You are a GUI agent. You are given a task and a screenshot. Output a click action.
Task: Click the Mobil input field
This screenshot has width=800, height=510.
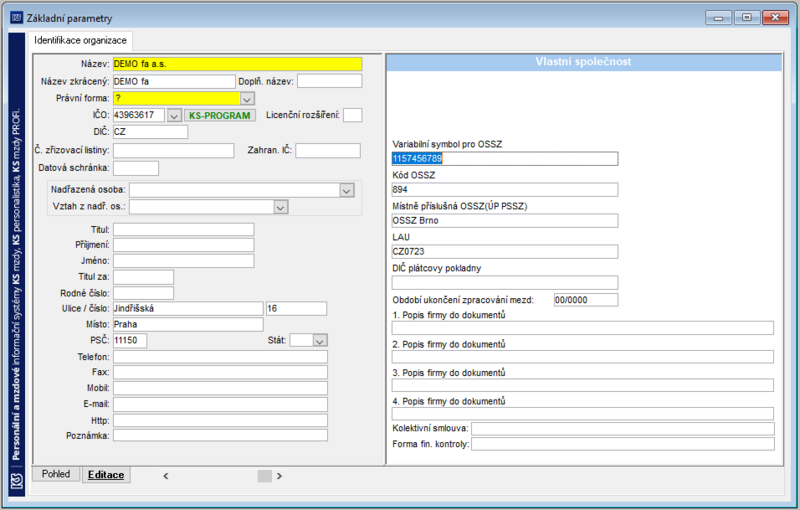(220, 389)
